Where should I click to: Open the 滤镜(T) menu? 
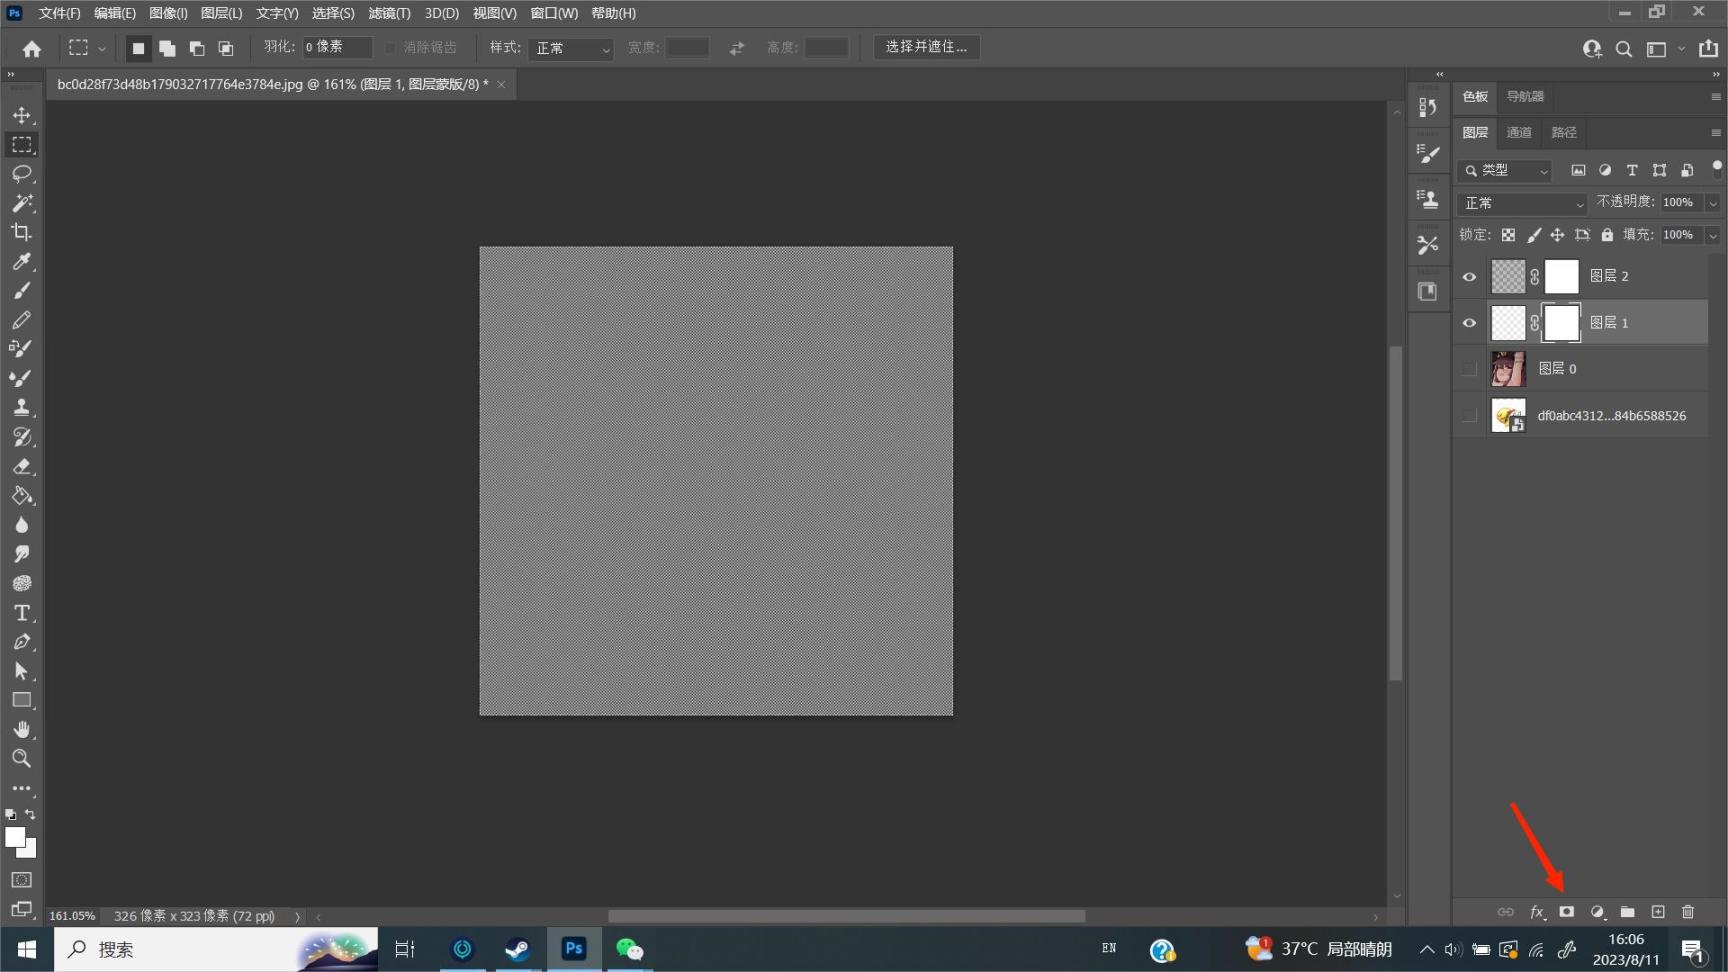point(389,13)
